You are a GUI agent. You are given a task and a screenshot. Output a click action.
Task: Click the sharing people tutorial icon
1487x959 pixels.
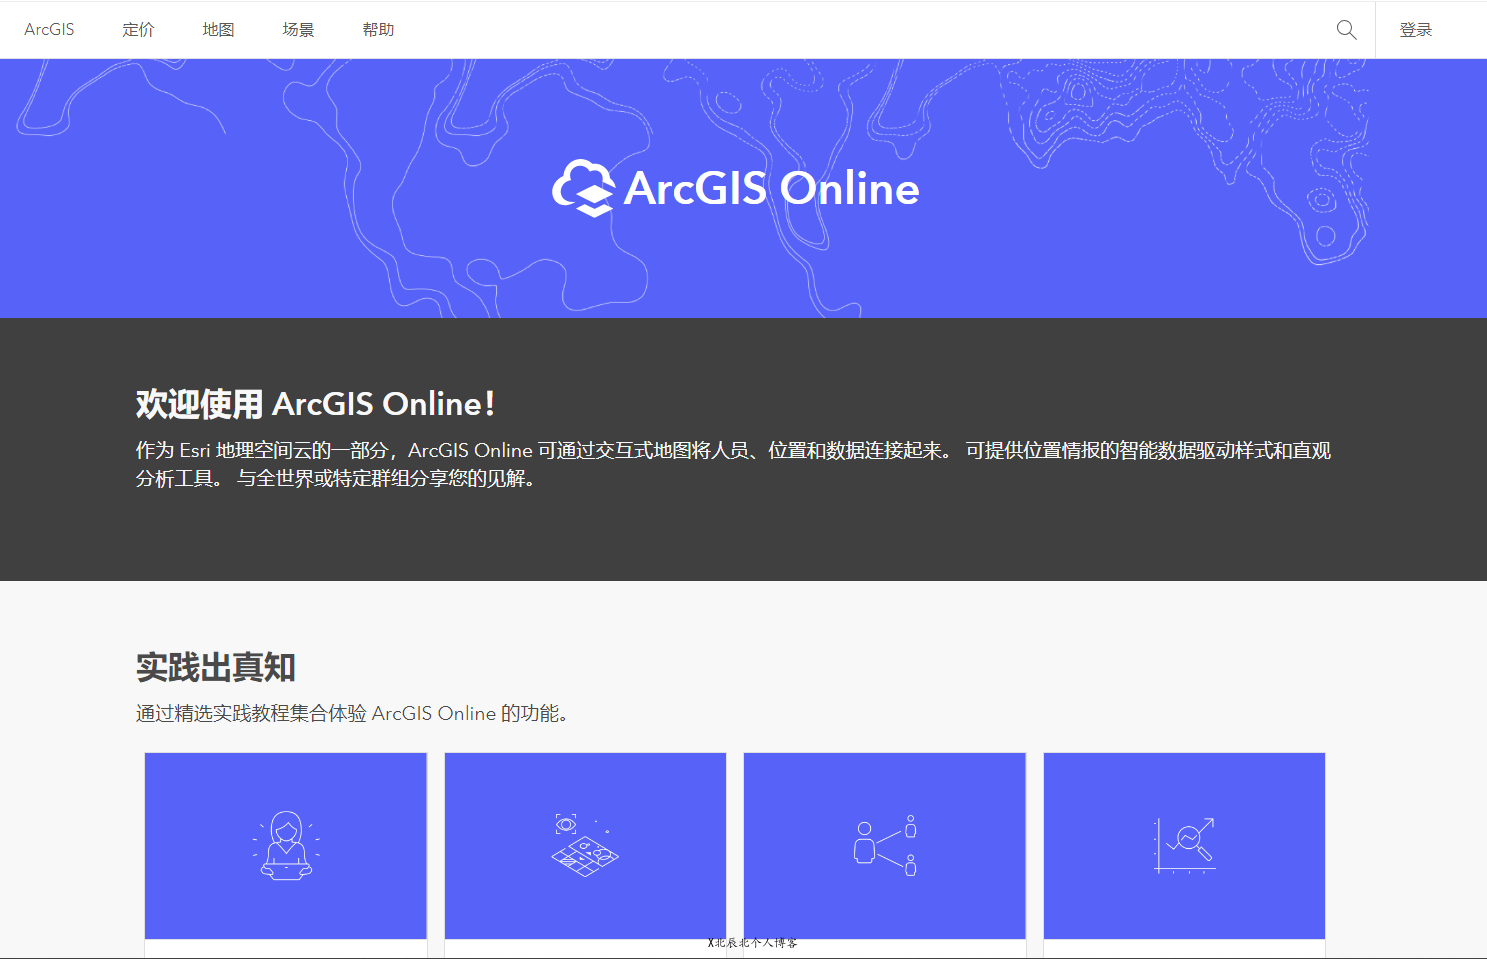point(884,845)
